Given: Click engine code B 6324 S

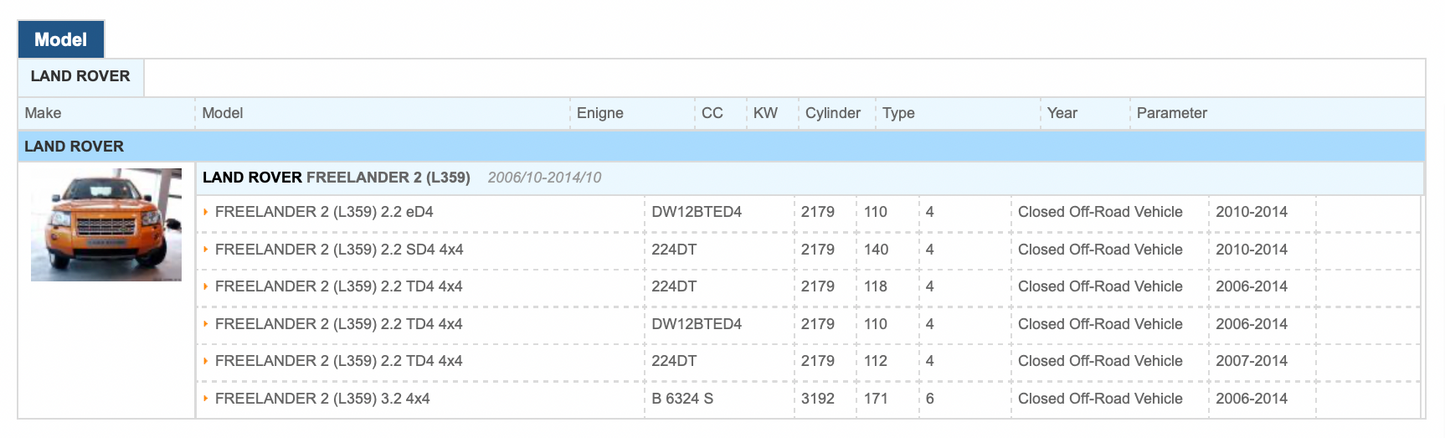Looking at the screenshot, I should [x=683, y=398].
